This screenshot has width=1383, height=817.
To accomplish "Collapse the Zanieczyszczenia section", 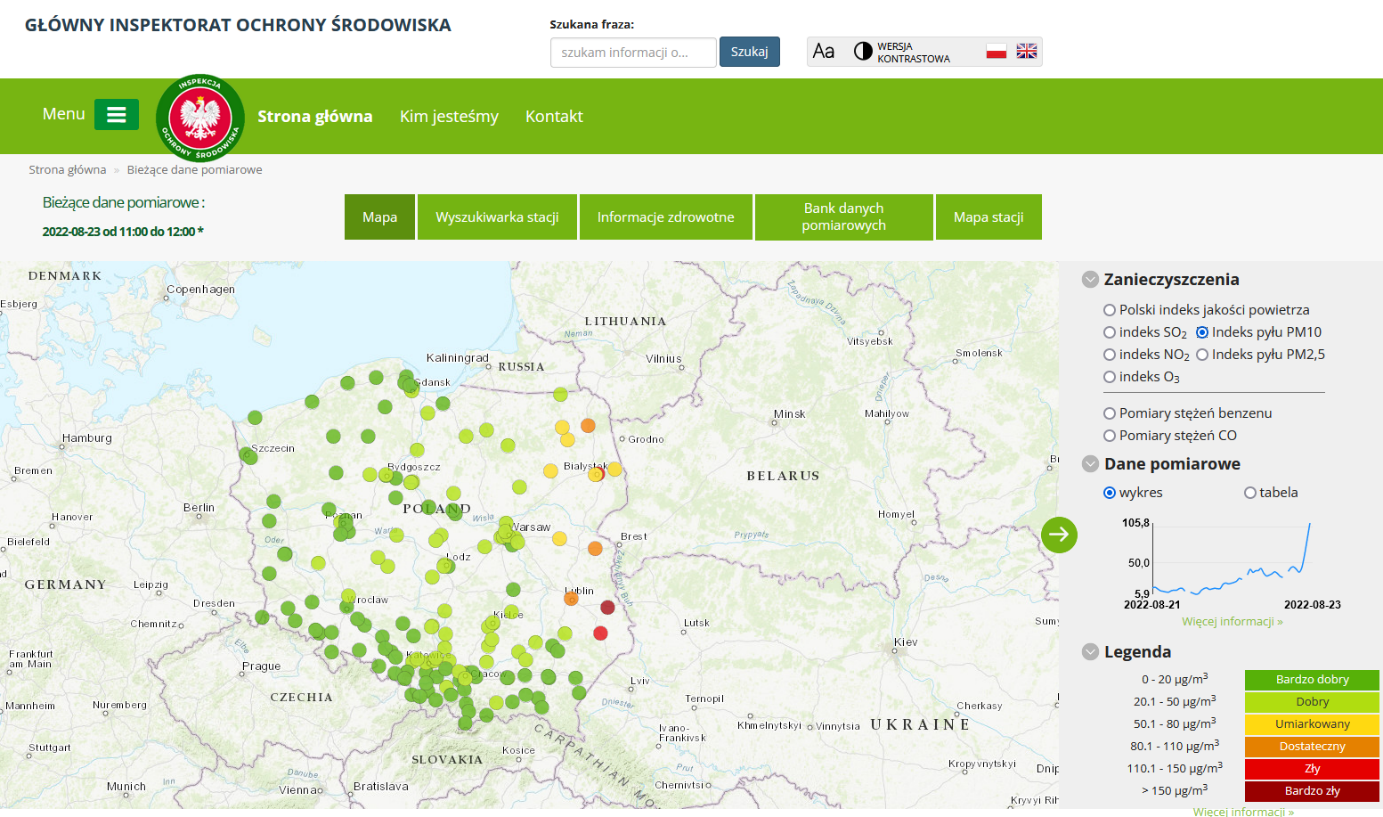I will click(1090, 280).
